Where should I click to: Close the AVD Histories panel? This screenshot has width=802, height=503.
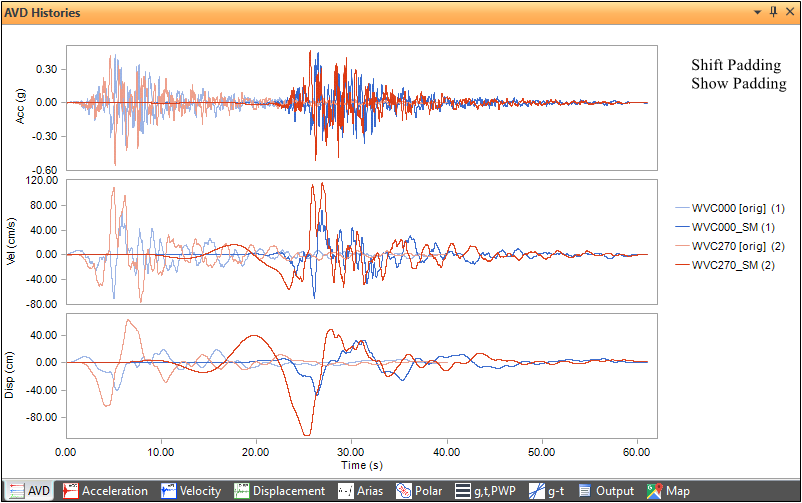tap(789, 13)
